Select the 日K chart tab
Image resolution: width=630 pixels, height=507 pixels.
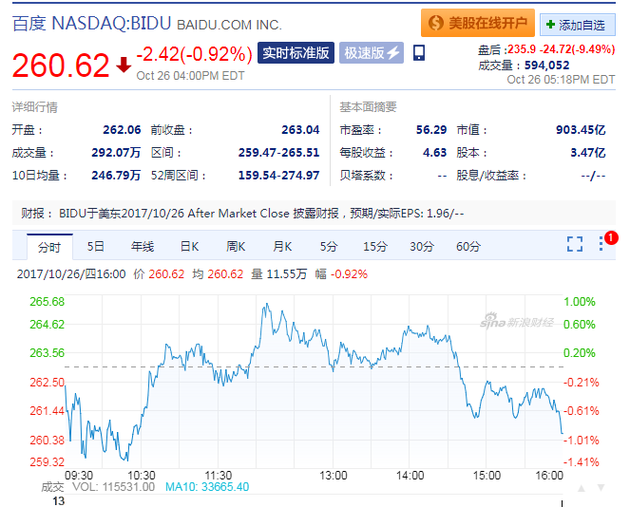click(189, 246)
